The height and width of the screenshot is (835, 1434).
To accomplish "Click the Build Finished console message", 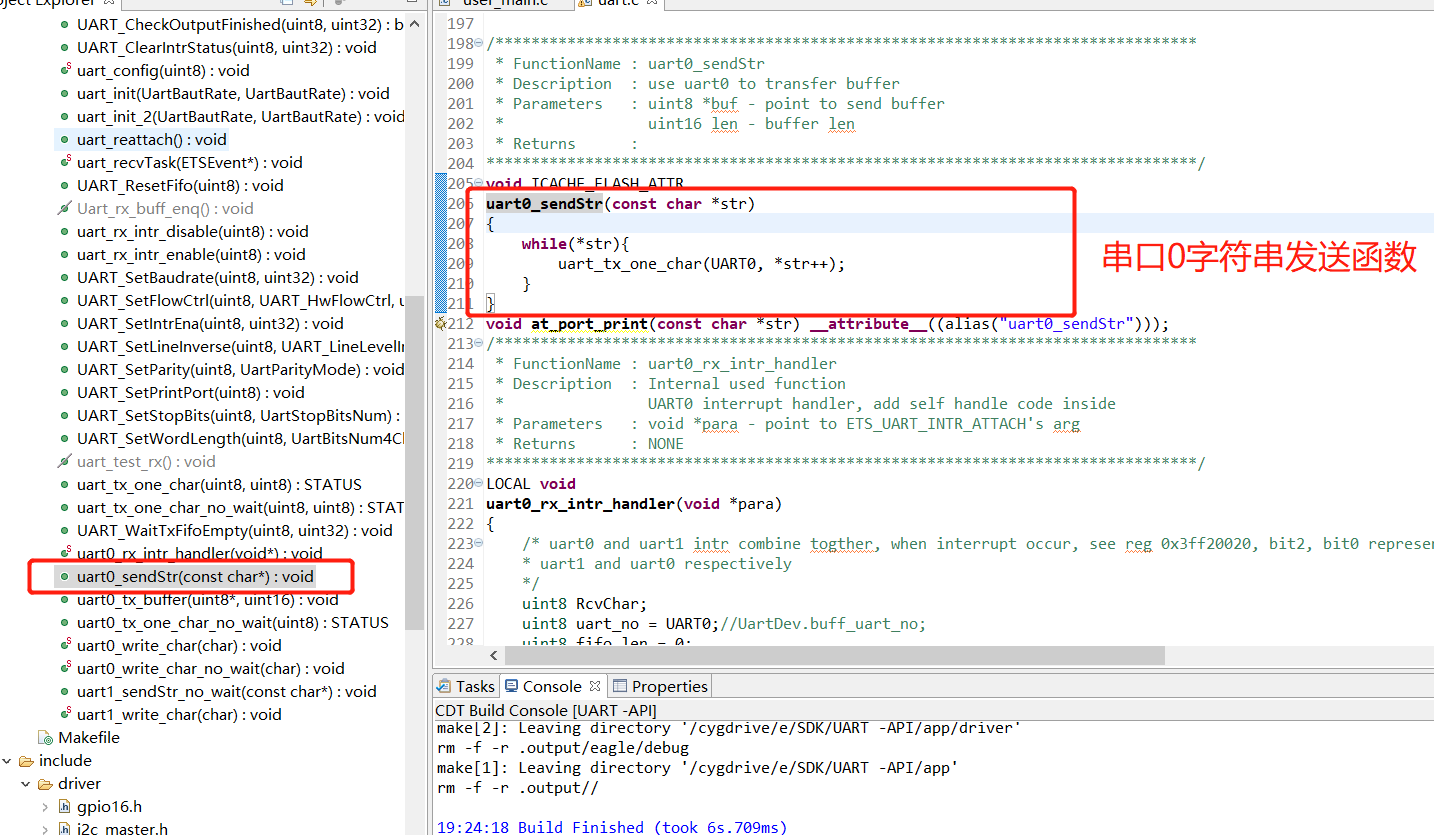I will tap(612, 827).
